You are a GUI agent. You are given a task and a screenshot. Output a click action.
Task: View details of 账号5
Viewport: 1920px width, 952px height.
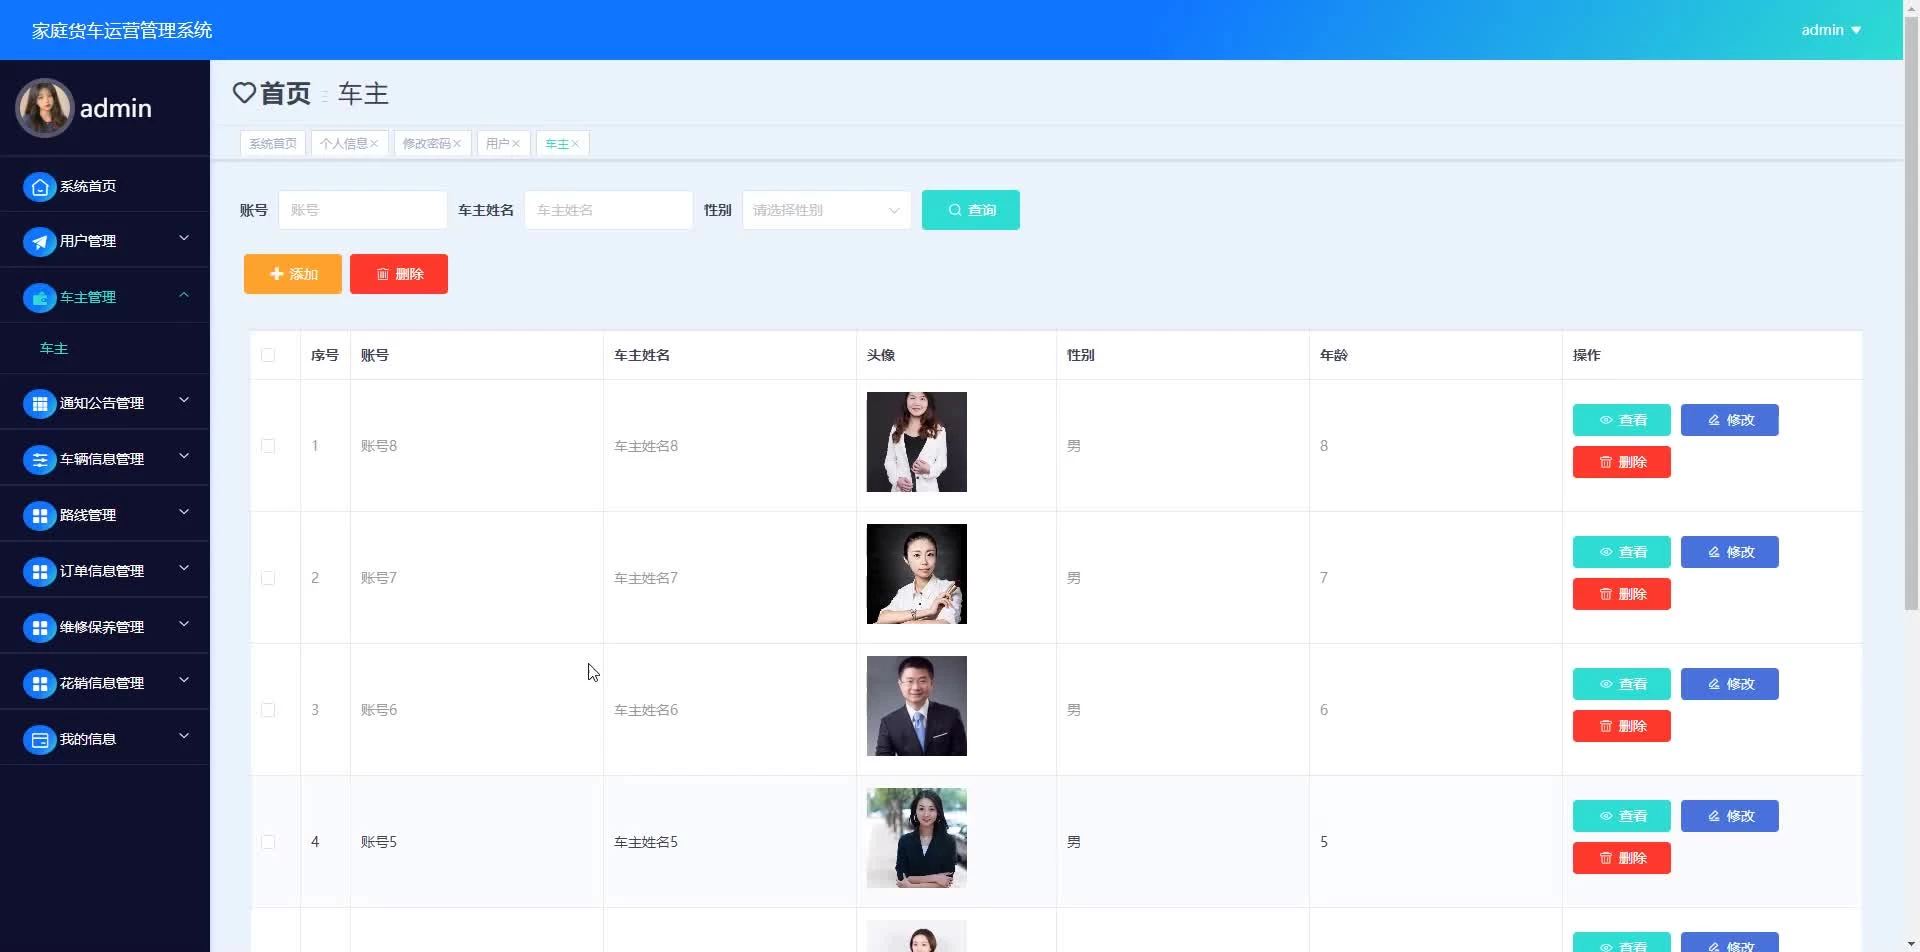[1622, 816]
